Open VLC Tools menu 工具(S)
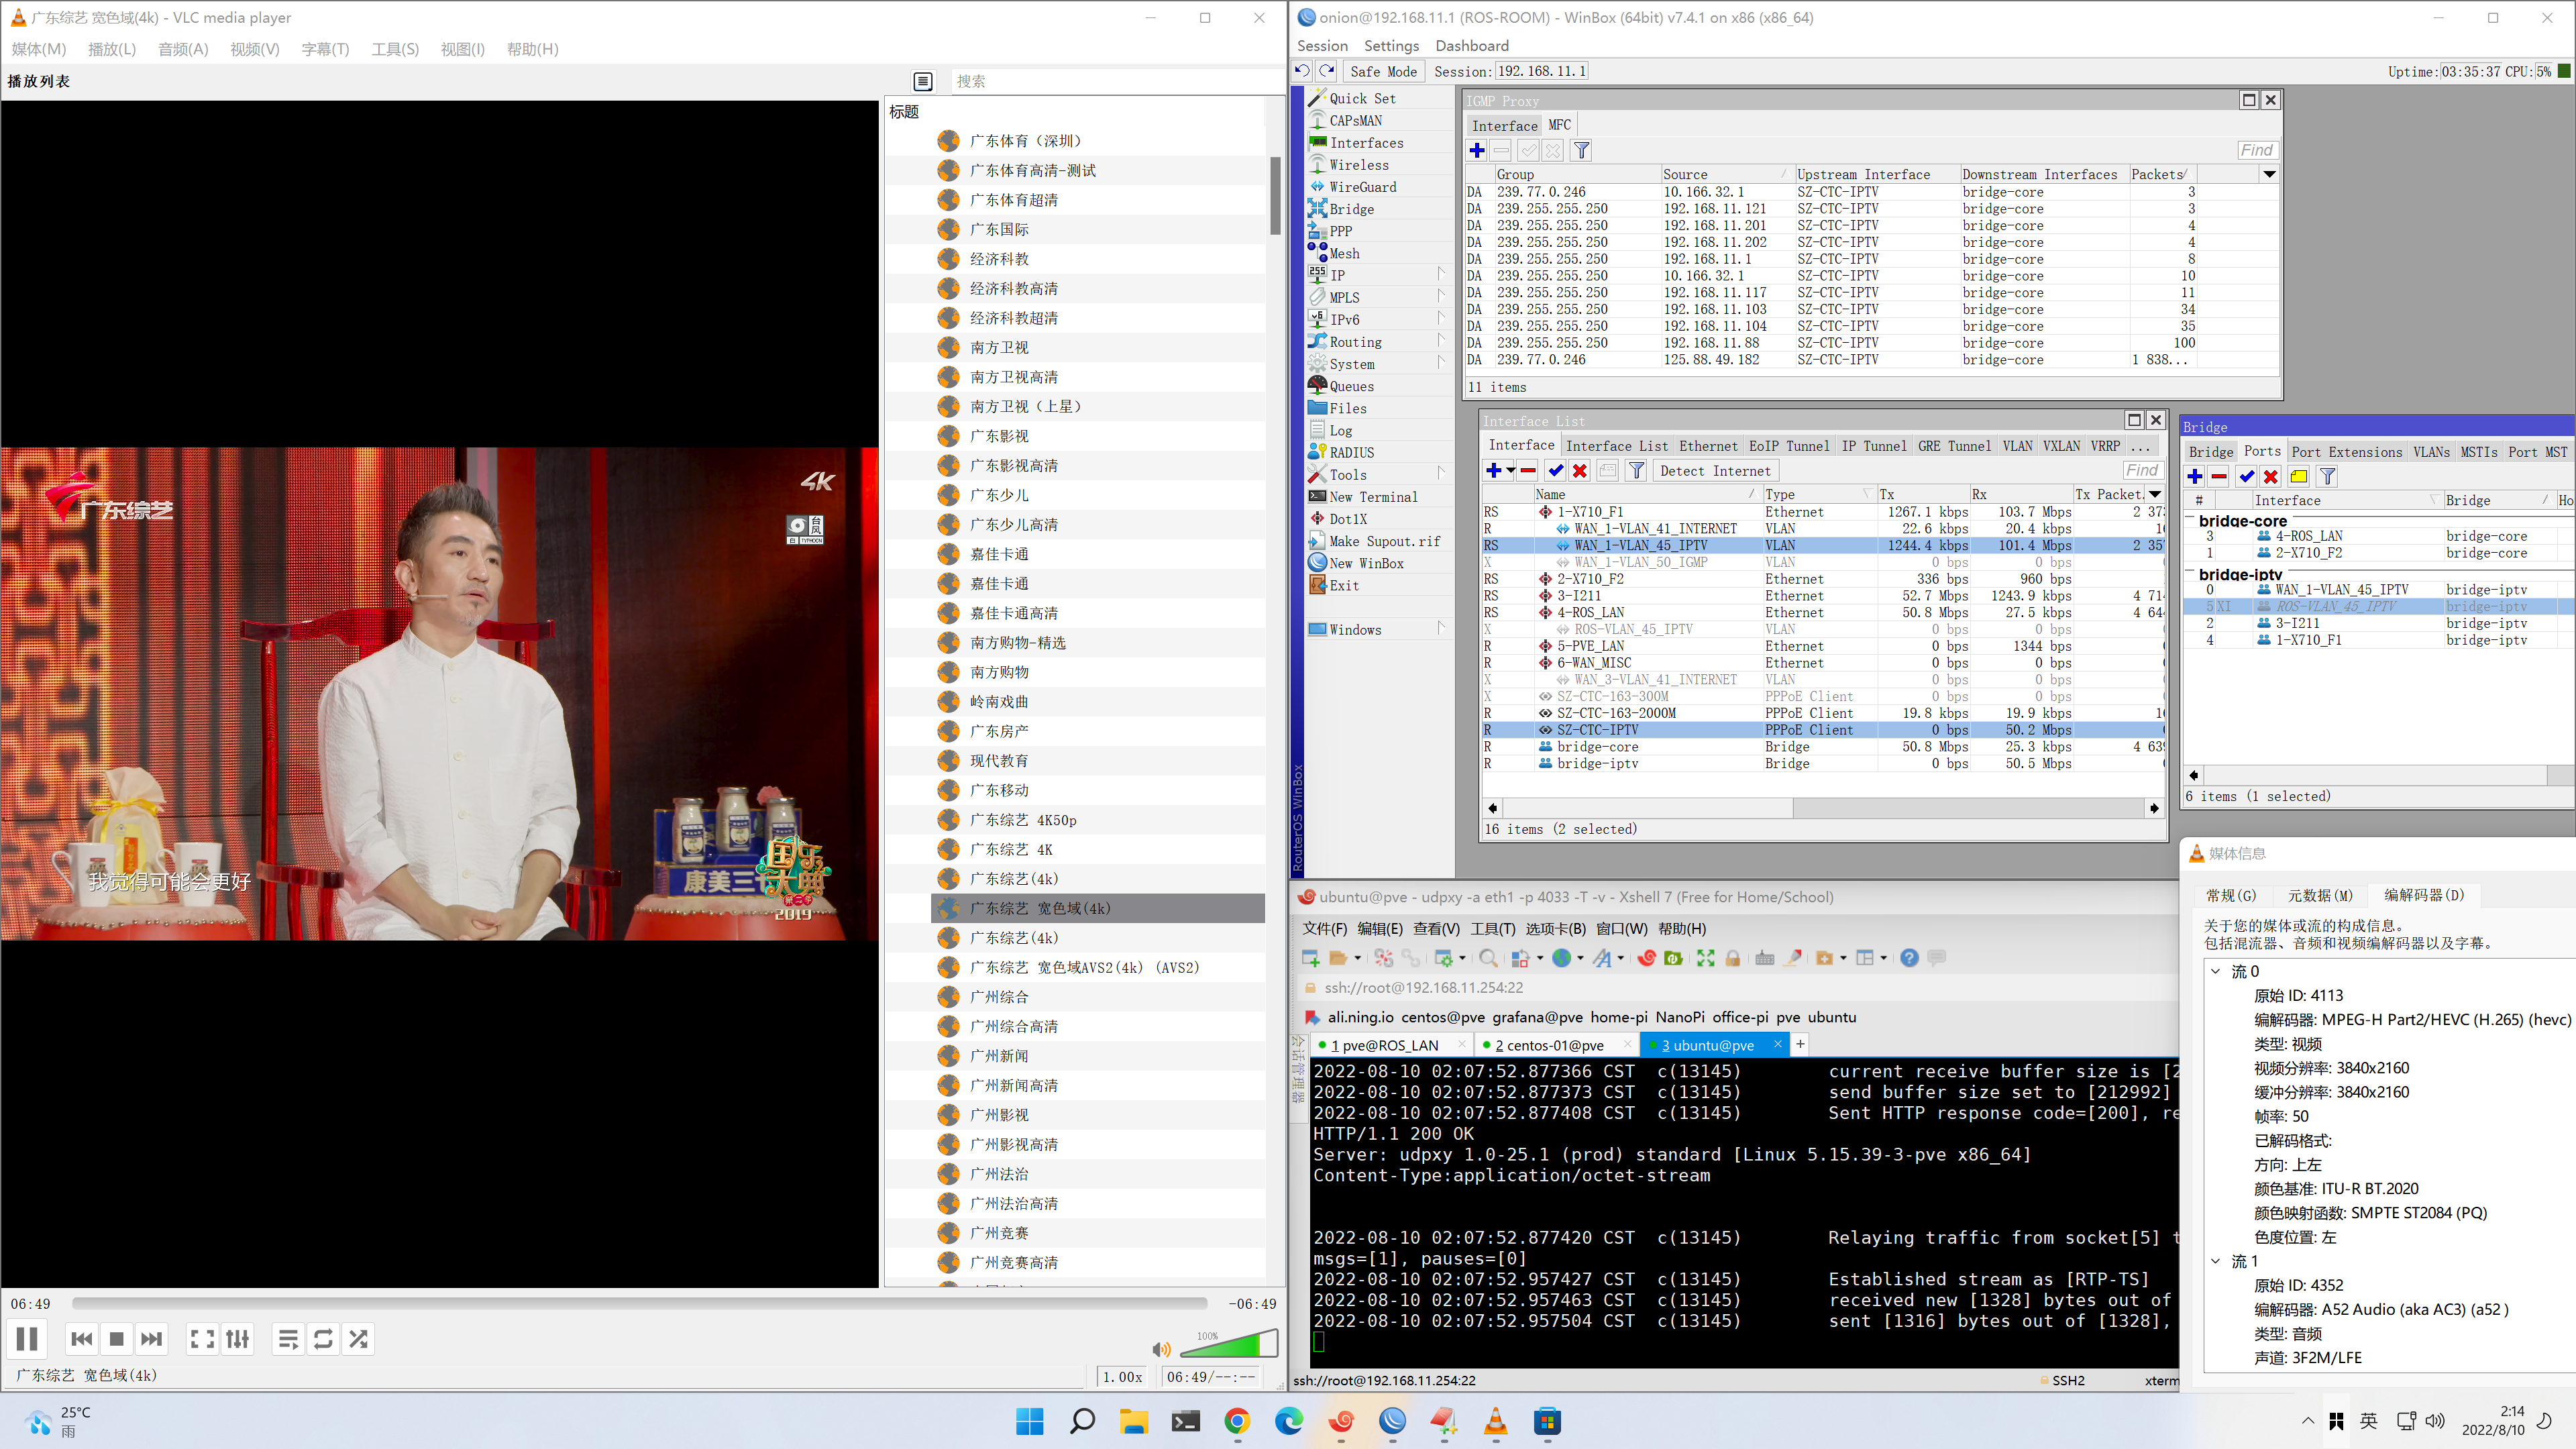This screenshot has height=1449, width=2576. pos(395,49)
